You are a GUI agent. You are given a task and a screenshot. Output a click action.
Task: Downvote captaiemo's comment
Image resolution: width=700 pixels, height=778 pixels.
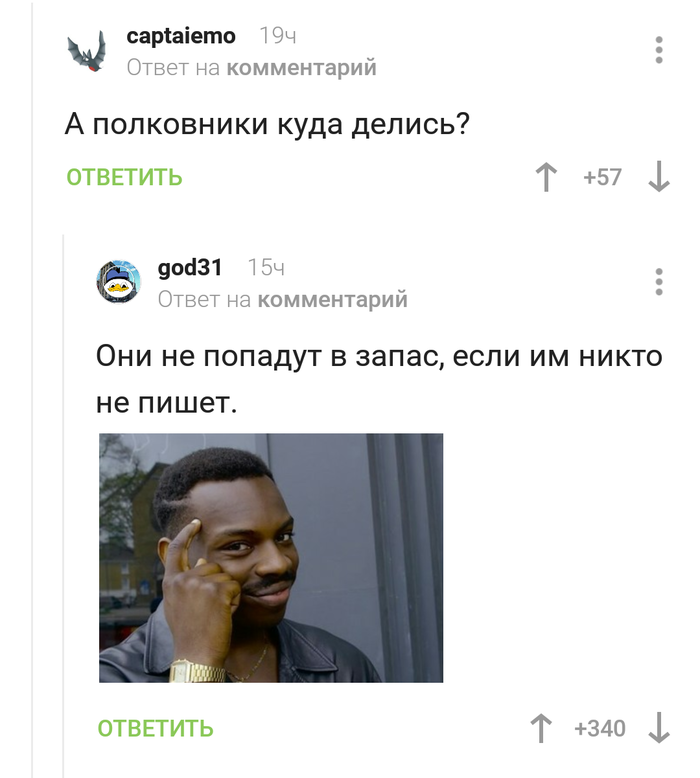click(659, 177)
